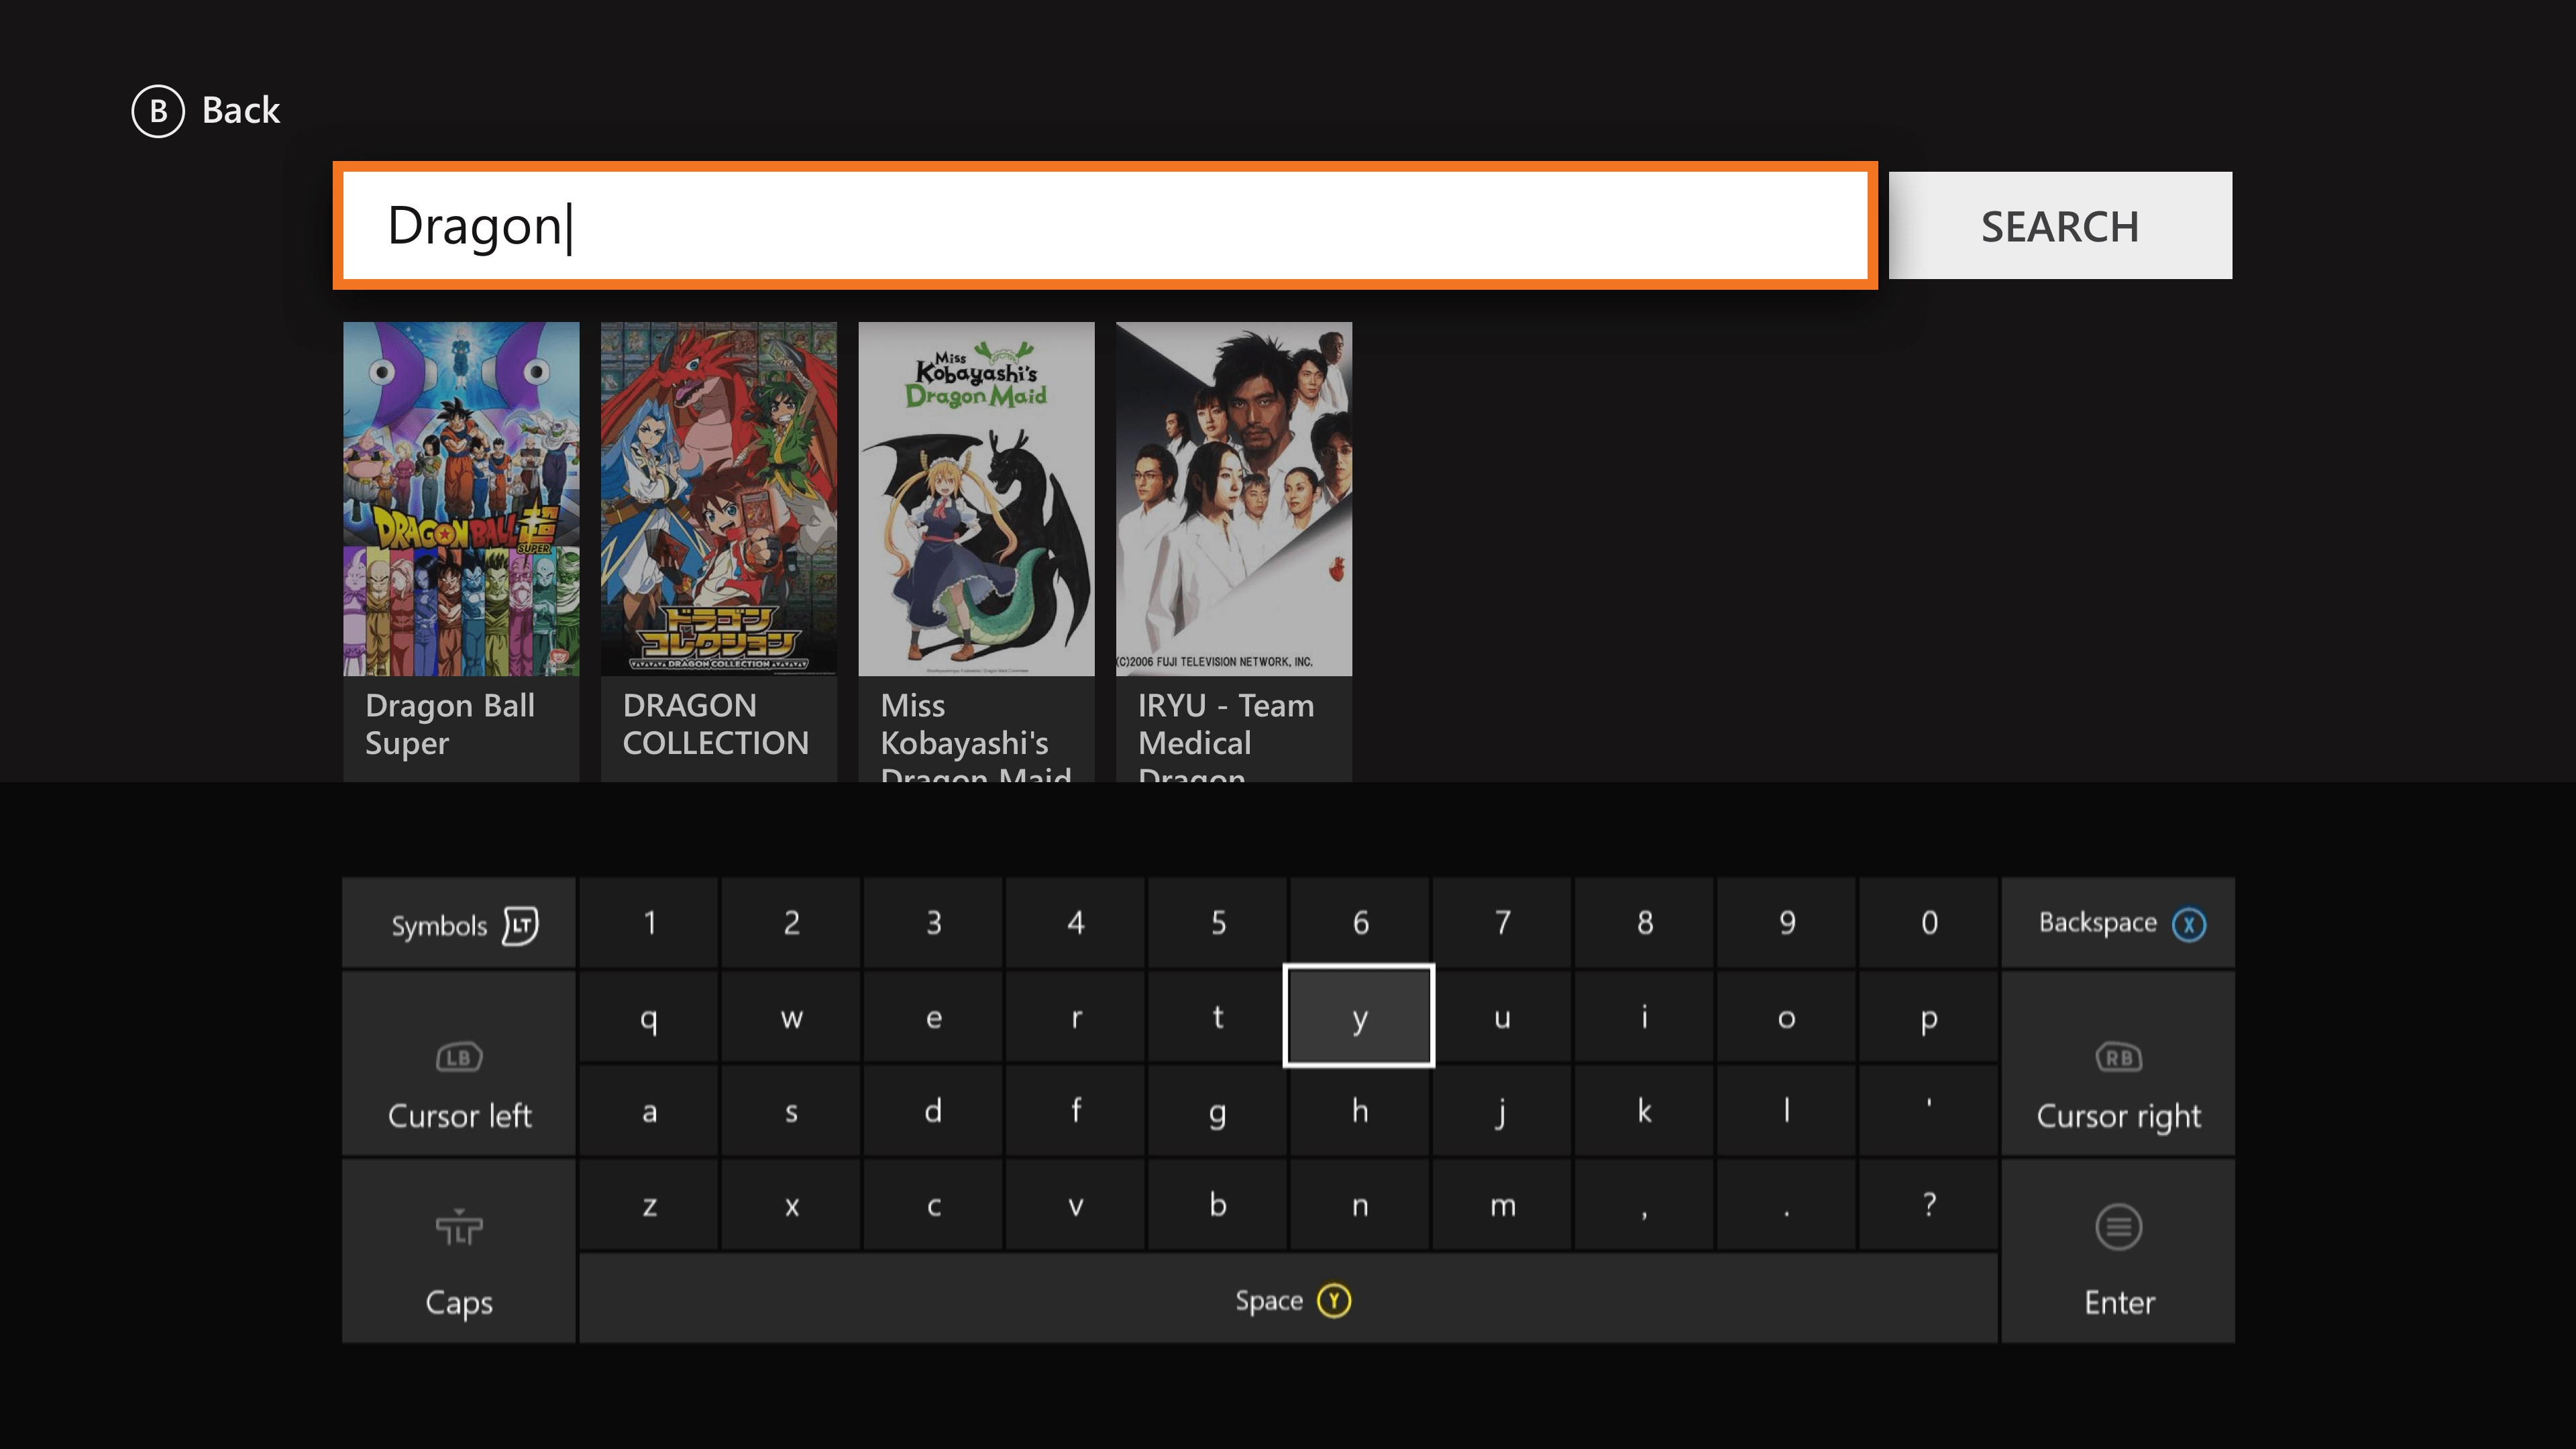Screen dimensions: 2576x1449
Task: Select DRAGON COLLECTION thumbnail
Action: (718, 499)
